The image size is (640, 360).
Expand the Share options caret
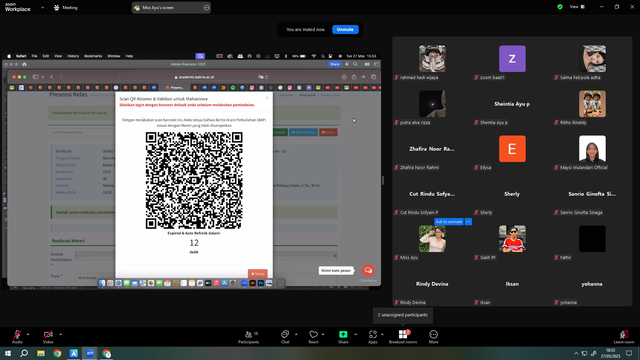355,334
